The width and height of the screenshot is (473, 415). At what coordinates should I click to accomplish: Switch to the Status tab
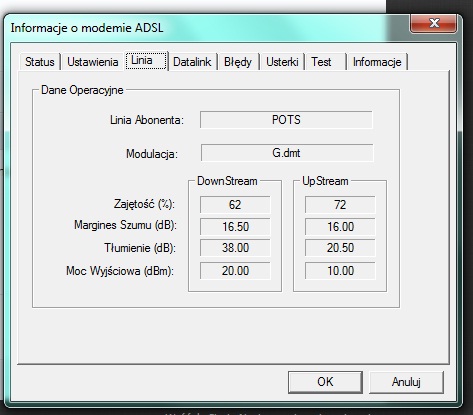[40, 62]
